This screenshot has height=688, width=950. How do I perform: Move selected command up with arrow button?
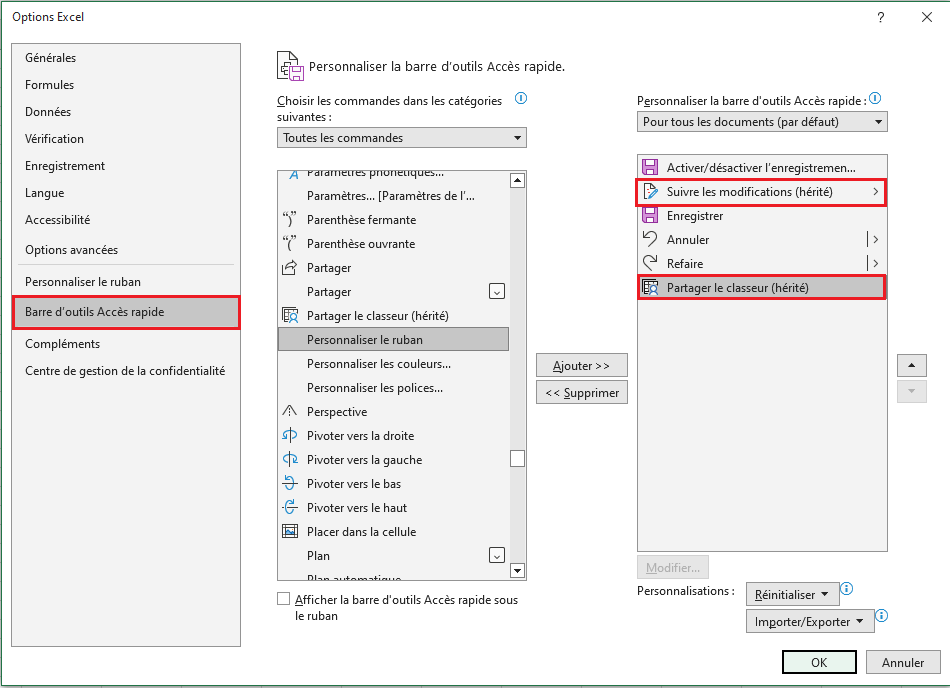pos(912,365)
